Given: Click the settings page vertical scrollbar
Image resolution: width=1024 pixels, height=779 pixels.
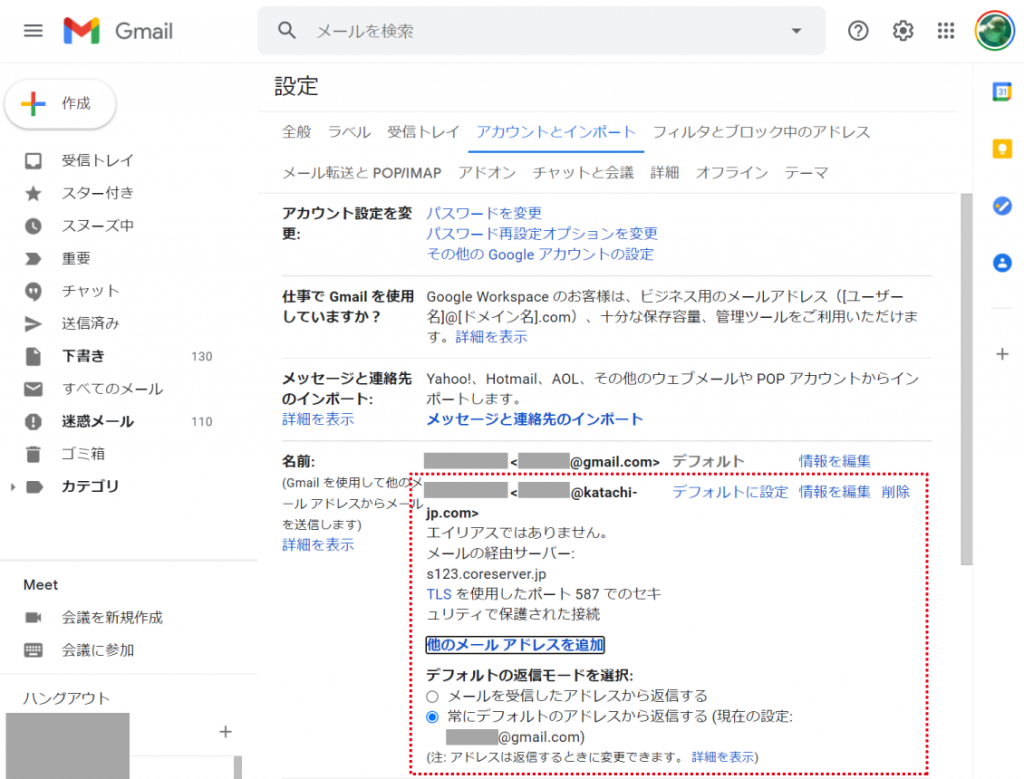Looking at the screenshot, I should click(x=966, y=380).
